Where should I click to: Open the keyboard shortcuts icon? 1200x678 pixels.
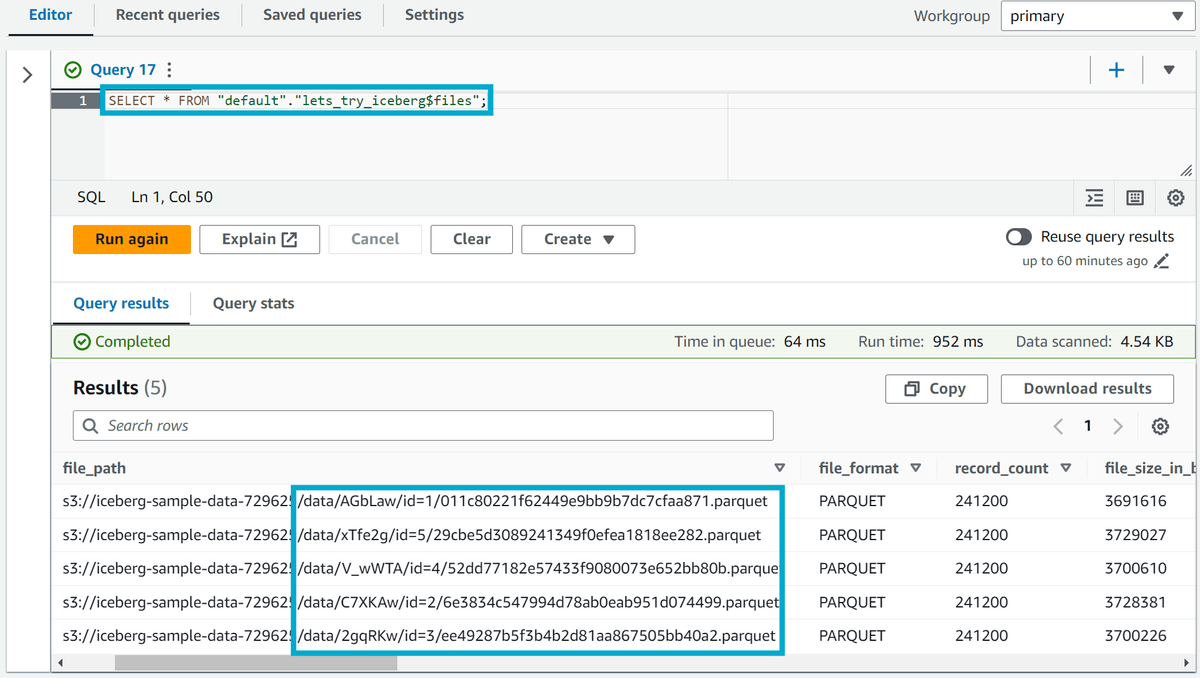[1134, 198]
